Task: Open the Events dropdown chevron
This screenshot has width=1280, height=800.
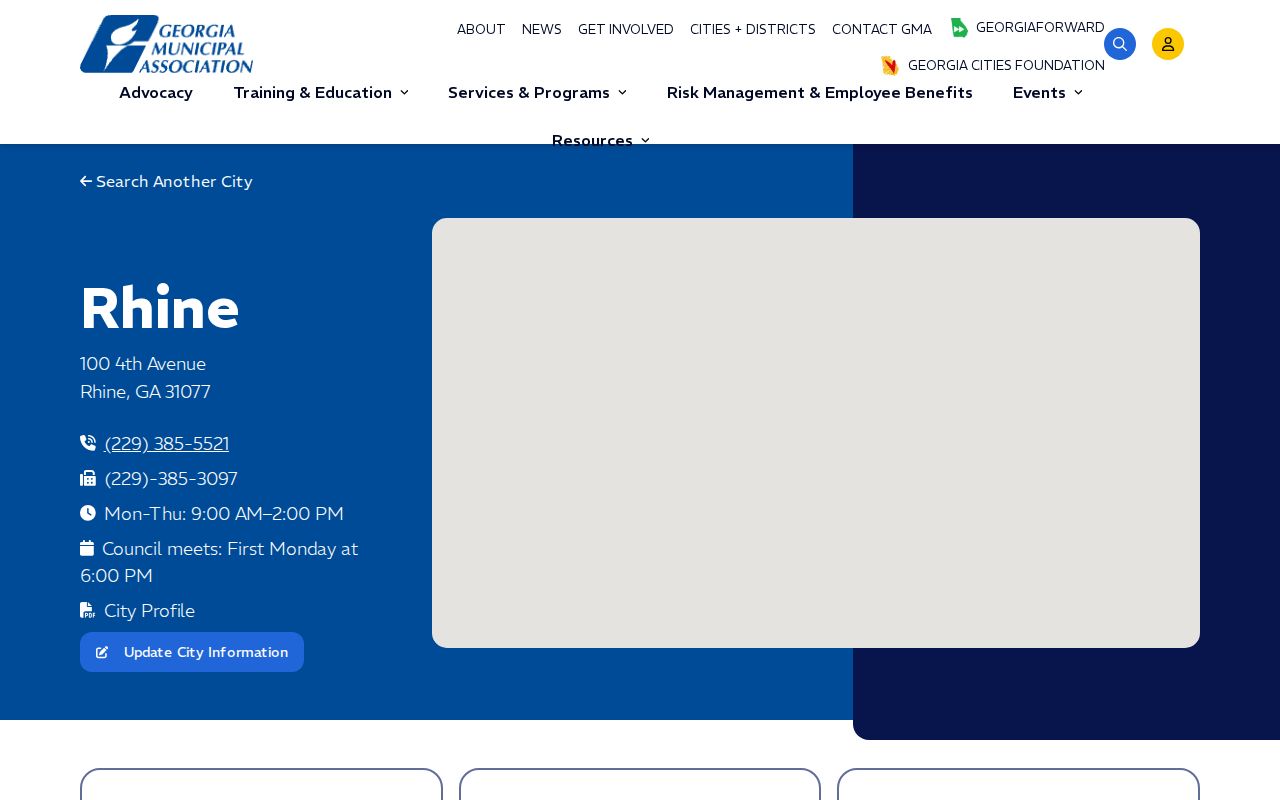Action: click(1078, 93)
